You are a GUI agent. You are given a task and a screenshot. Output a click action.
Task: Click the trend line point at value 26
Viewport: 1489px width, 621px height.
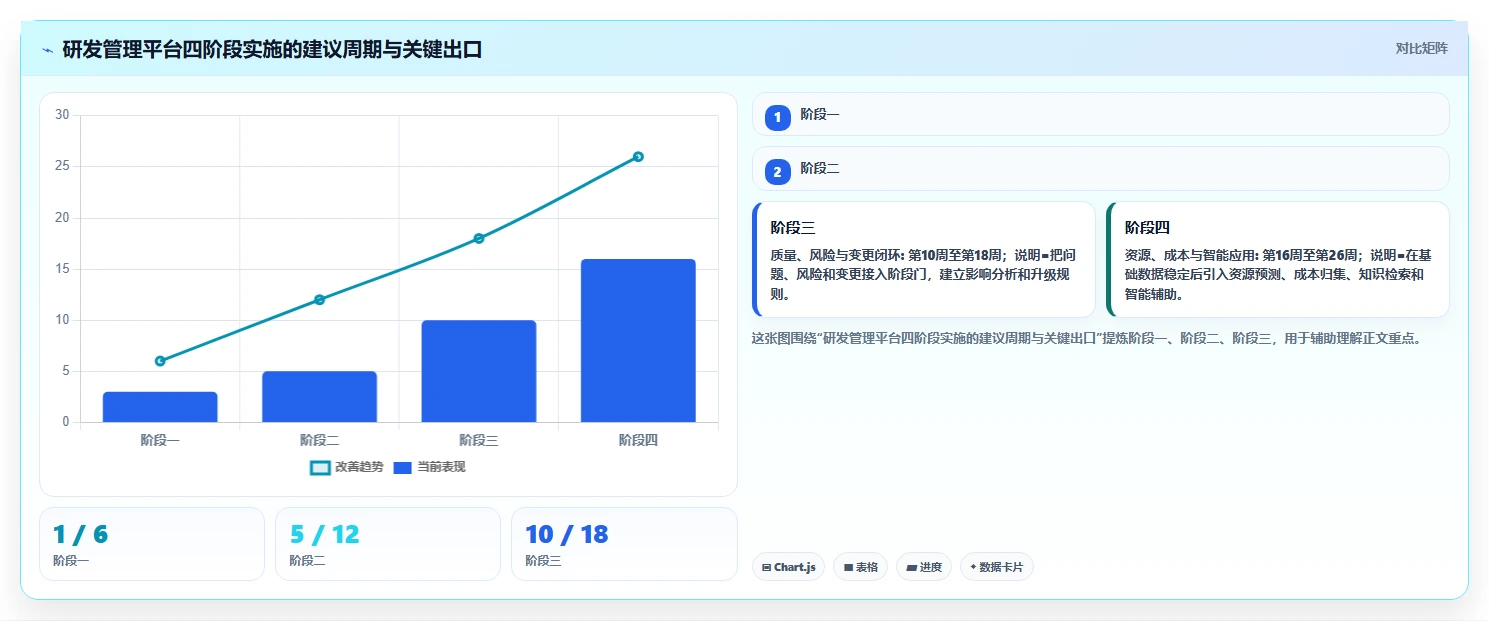point(638,156)
